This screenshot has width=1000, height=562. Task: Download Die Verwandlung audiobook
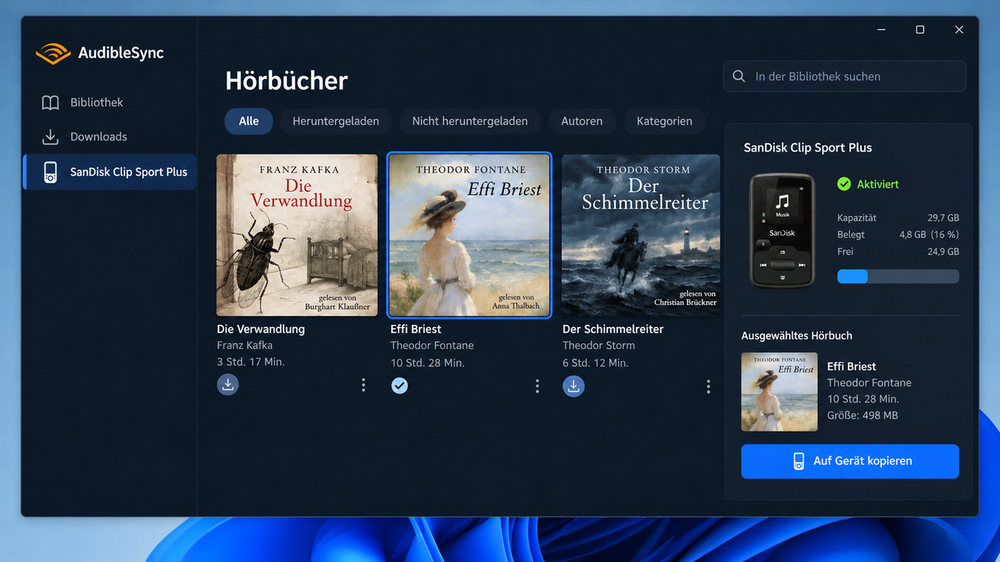228,385
